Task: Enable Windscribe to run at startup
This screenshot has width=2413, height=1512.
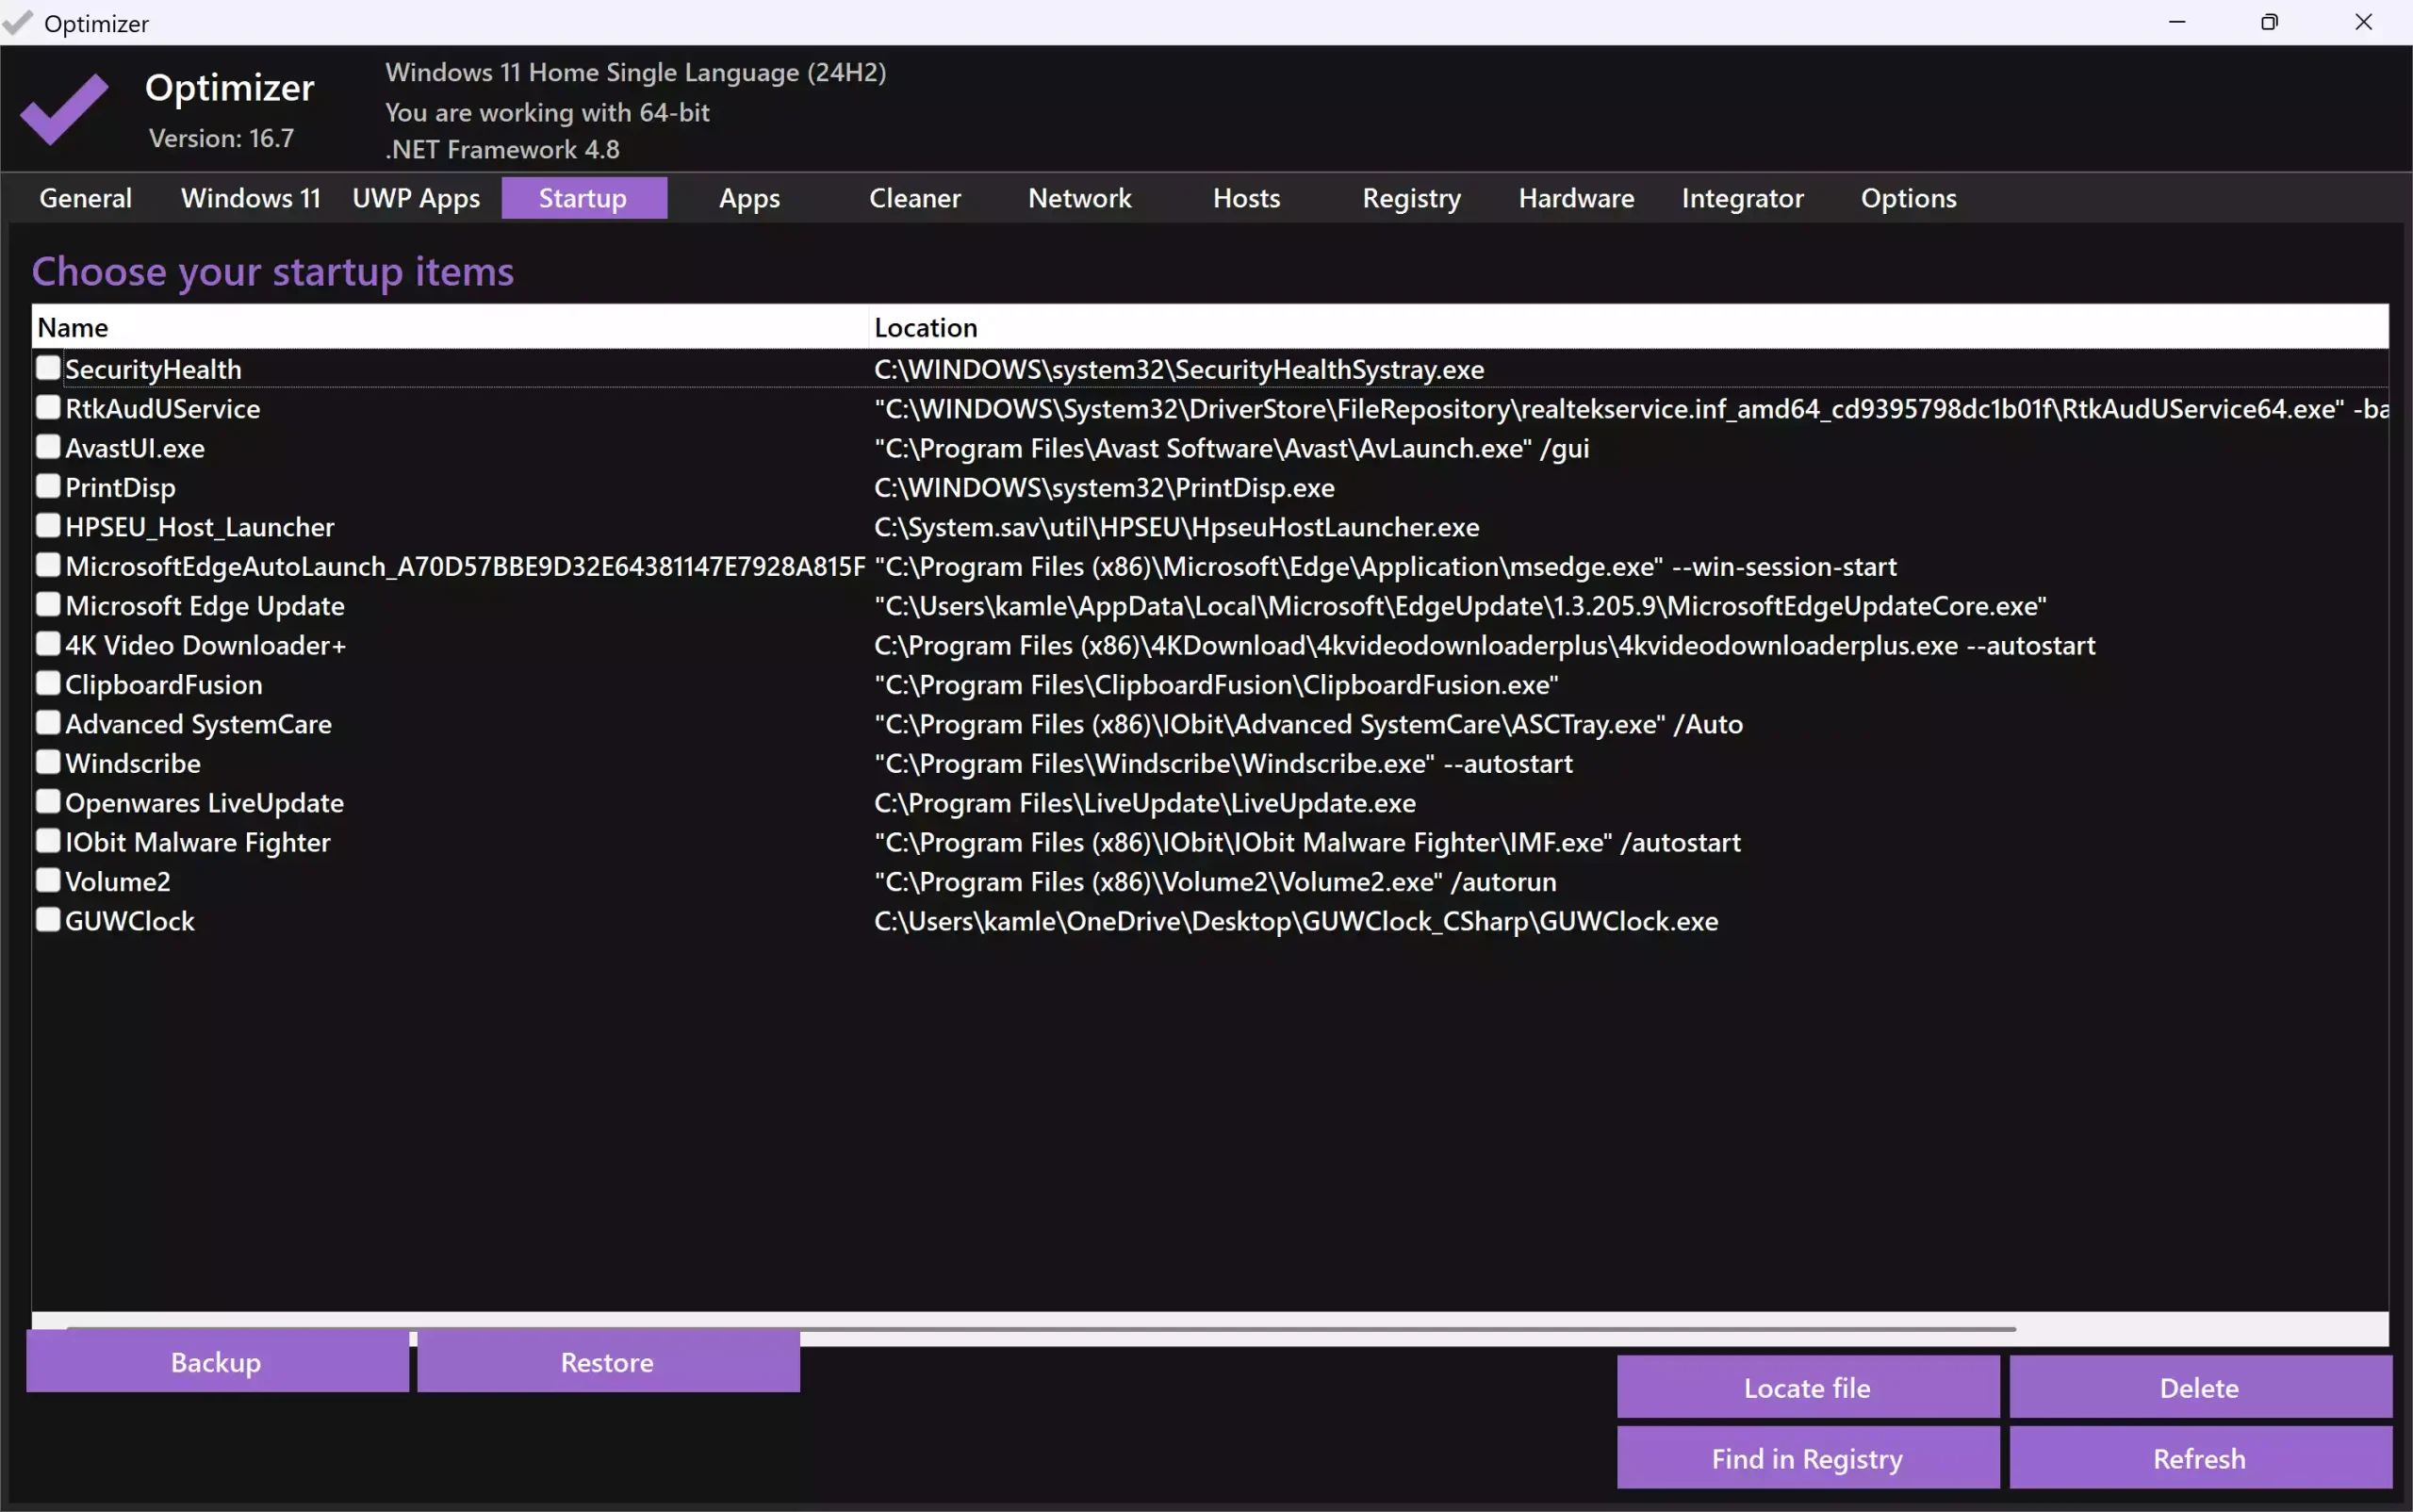Action: click(46, 762)
